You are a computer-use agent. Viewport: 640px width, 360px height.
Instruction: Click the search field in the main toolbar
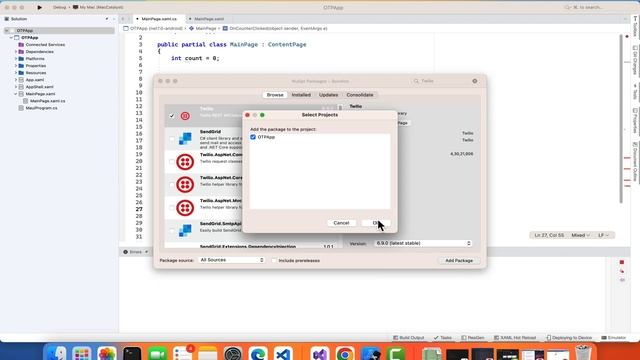588,7
